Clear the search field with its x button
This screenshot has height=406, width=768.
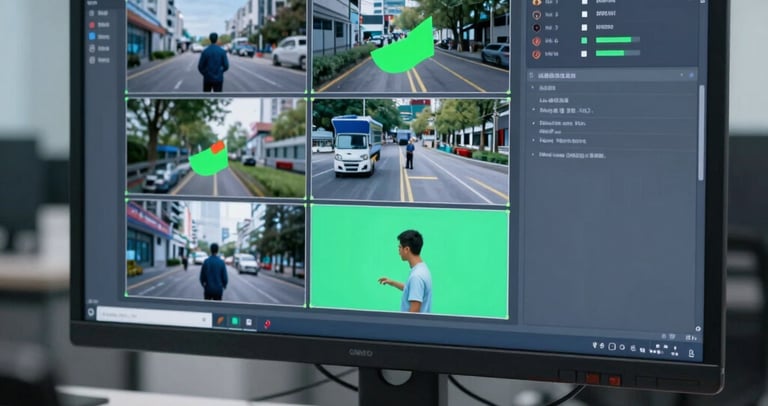click(x=205, y=320)
